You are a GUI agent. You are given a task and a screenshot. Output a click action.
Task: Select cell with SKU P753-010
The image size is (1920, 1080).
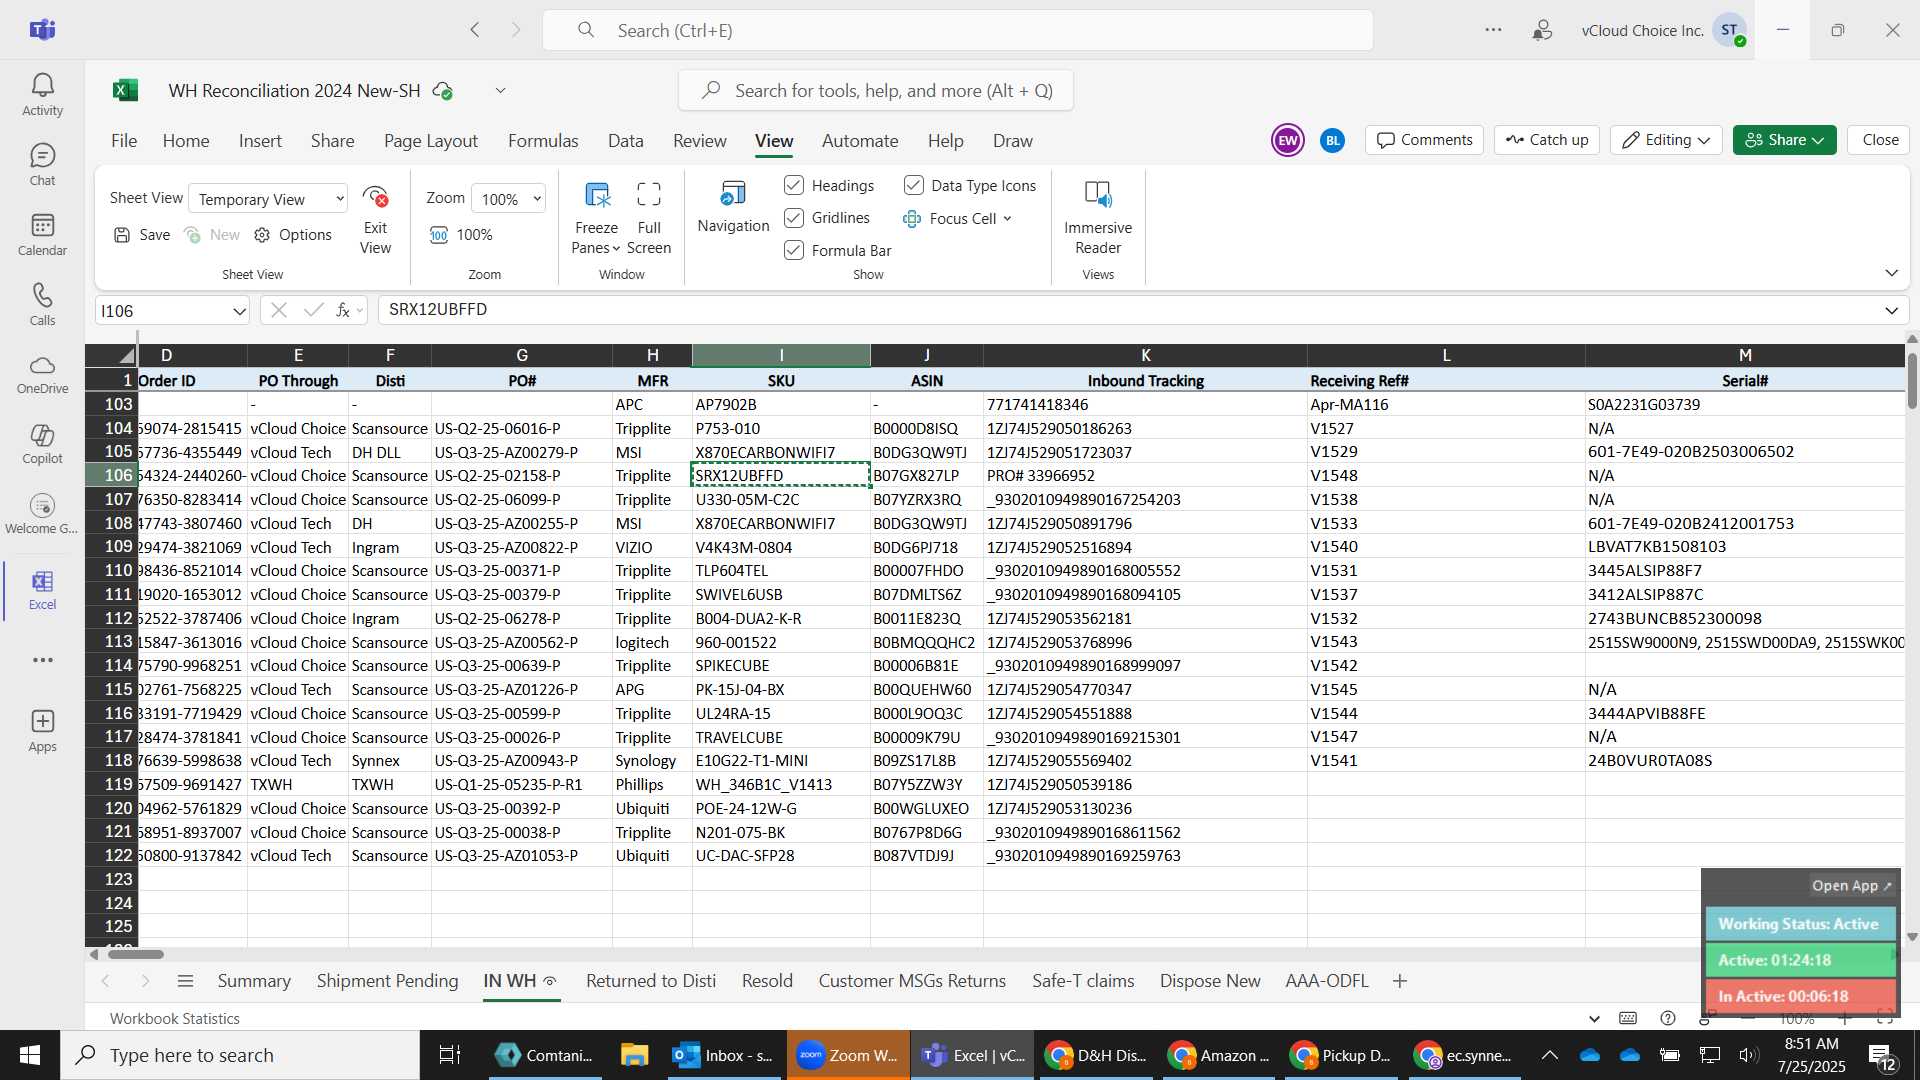781,428
